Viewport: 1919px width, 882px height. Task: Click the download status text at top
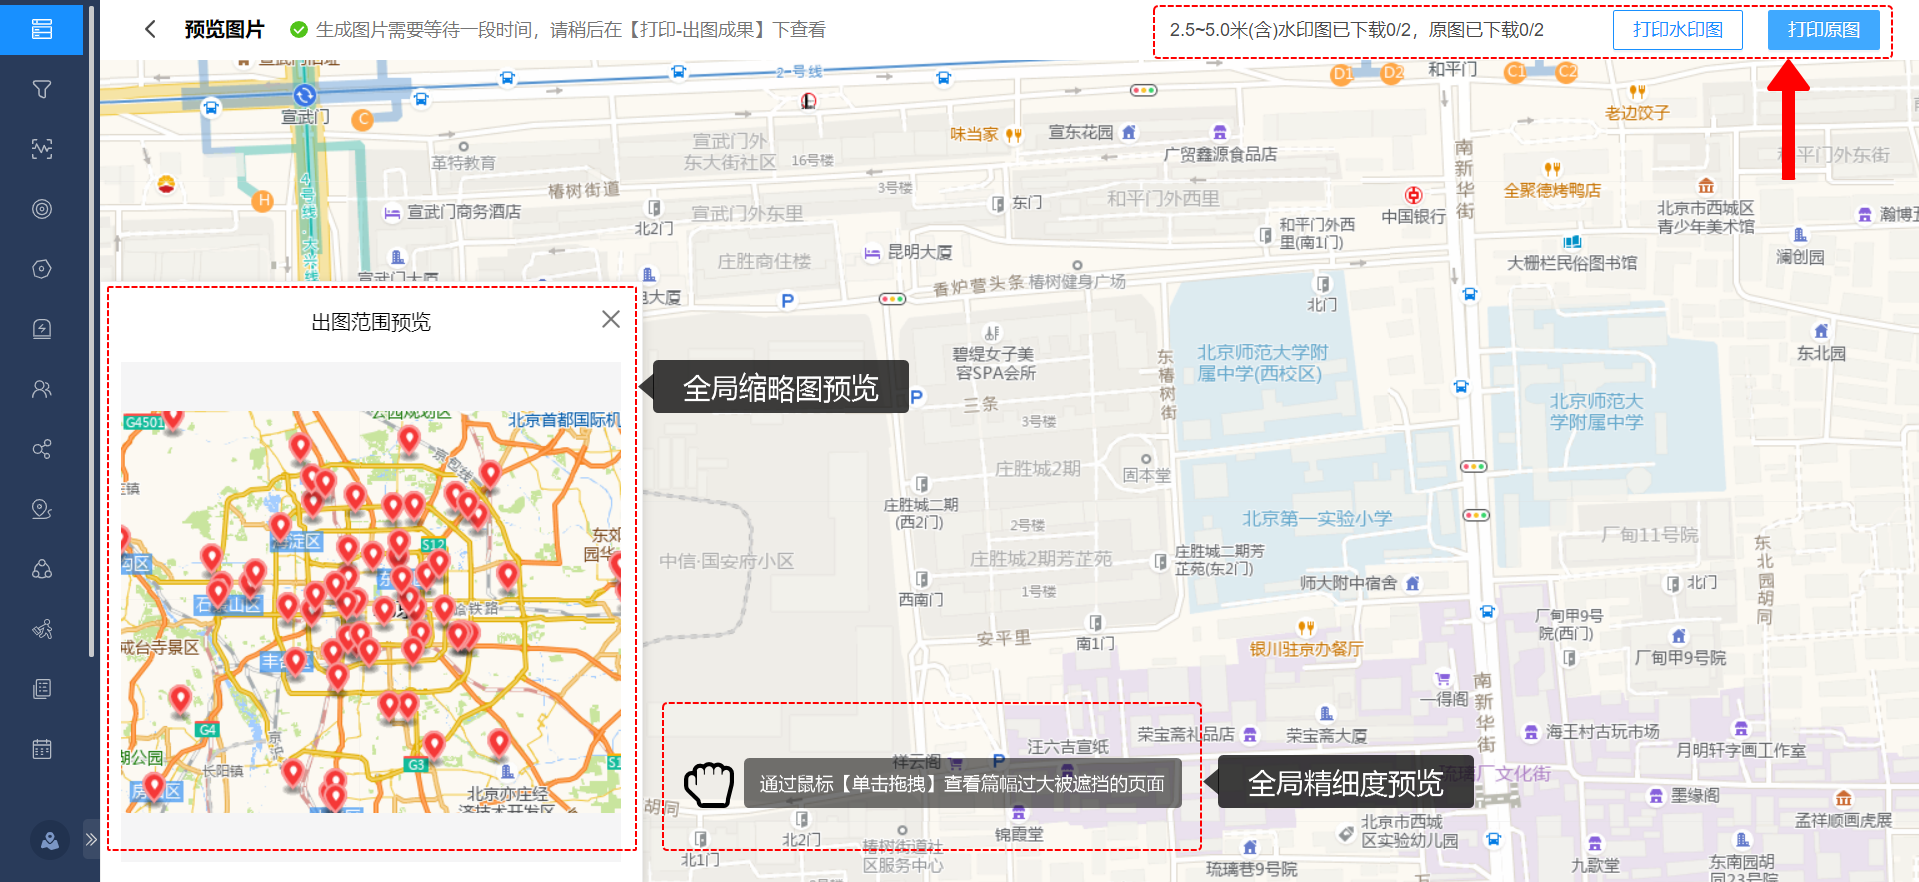pos(1356,30)
